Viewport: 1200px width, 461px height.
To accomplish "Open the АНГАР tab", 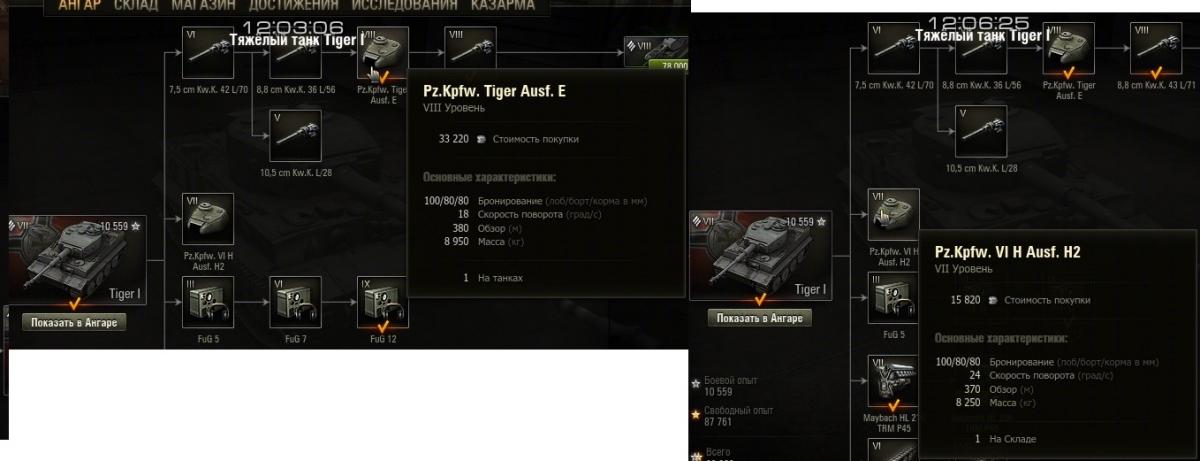I will click(x=79, y=6).
